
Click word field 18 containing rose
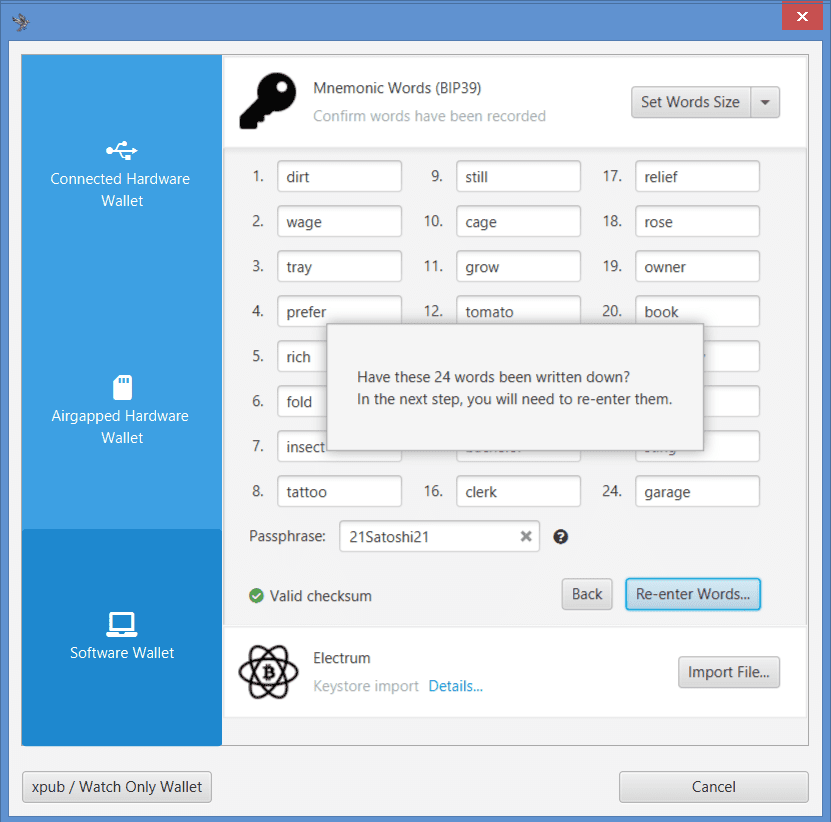tap(697, 222)
